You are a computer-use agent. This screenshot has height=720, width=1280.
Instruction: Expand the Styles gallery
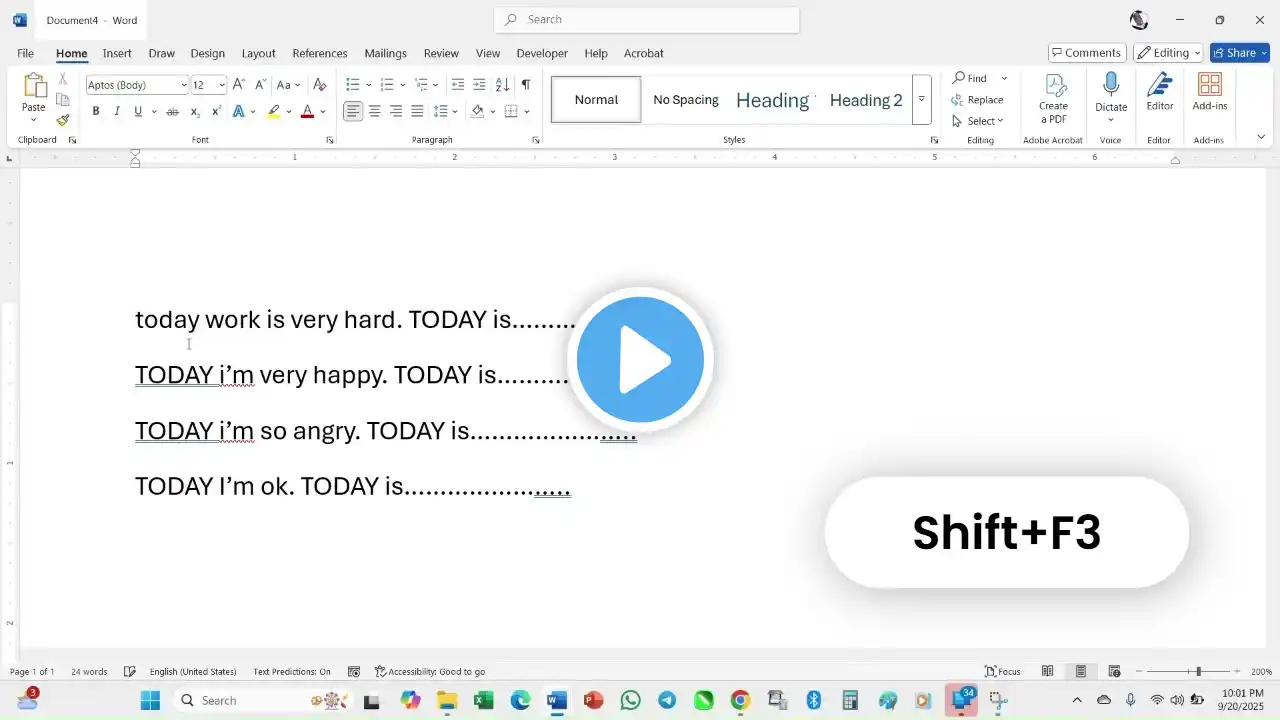click(921, 100)
